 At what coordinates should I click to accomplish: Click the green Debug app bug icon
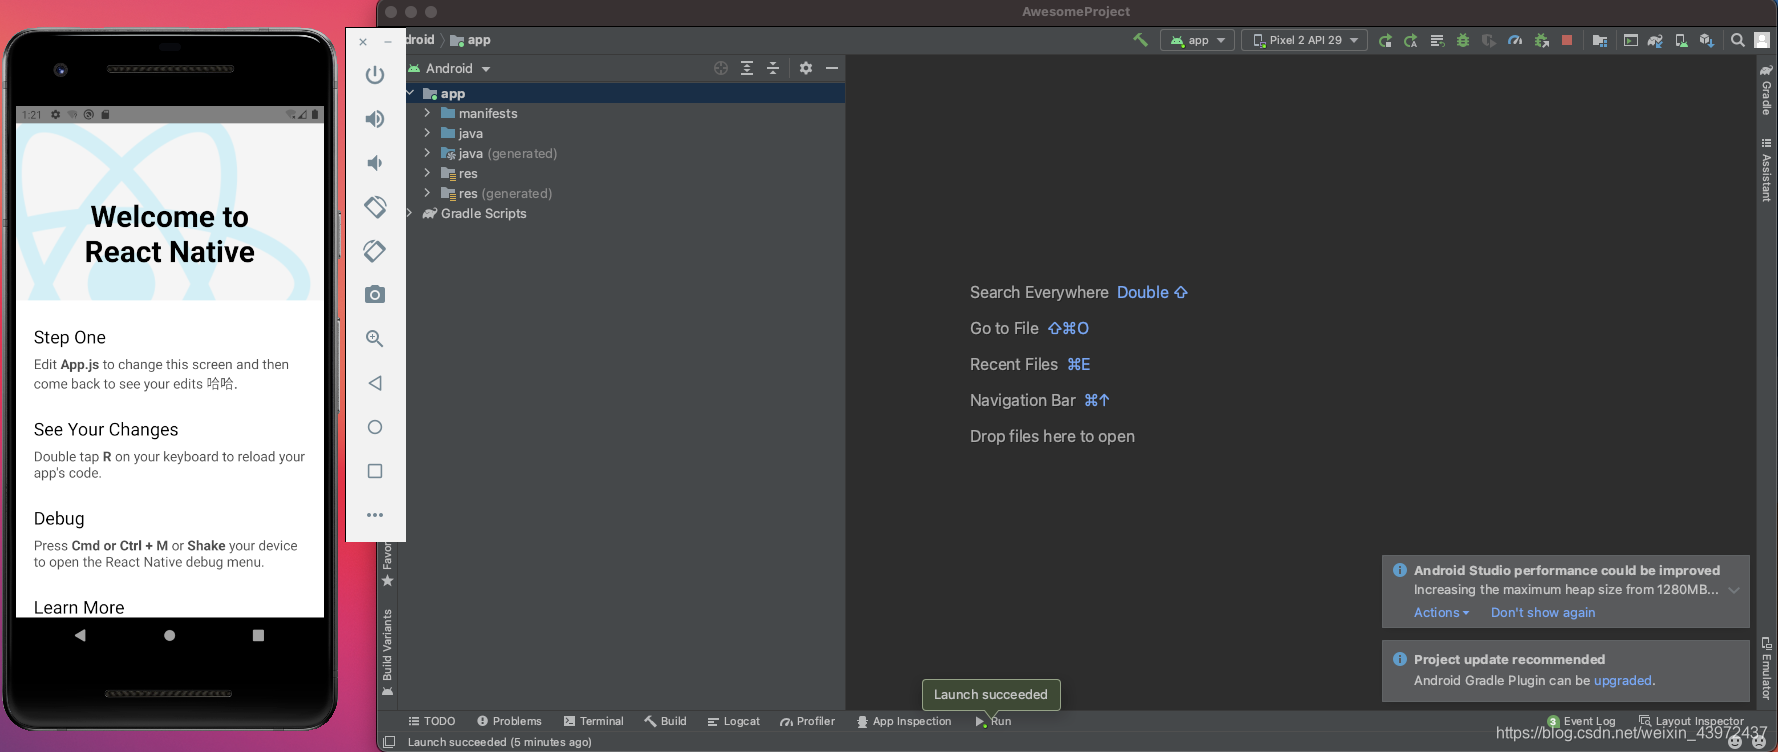(1463, 41)
